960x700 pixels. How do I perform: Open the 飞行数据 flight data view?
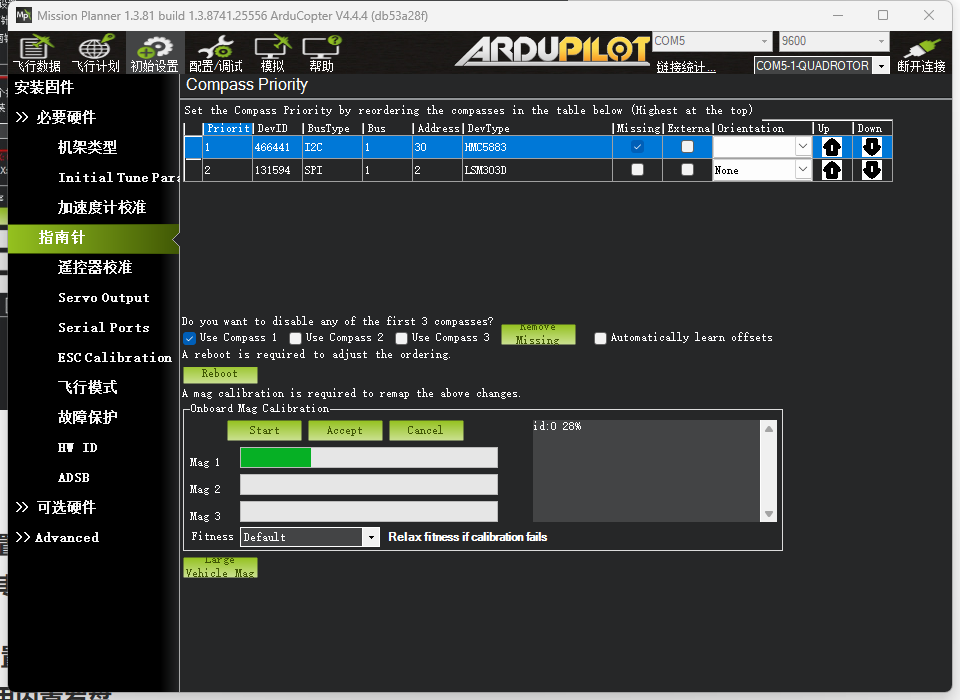[37, 53]
